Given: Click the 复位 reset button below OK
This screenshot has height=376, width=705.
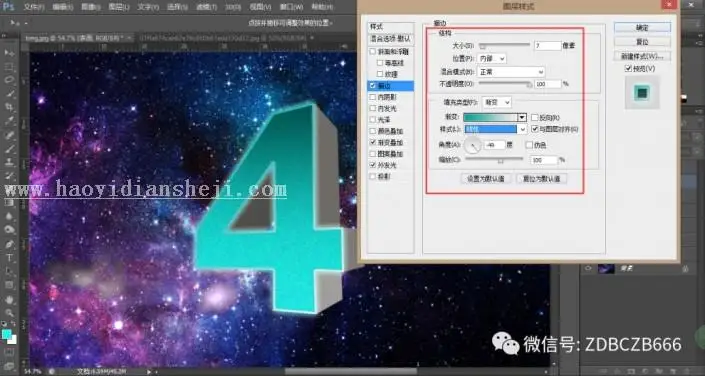Looking at the screenshot, I should [642, 42].
